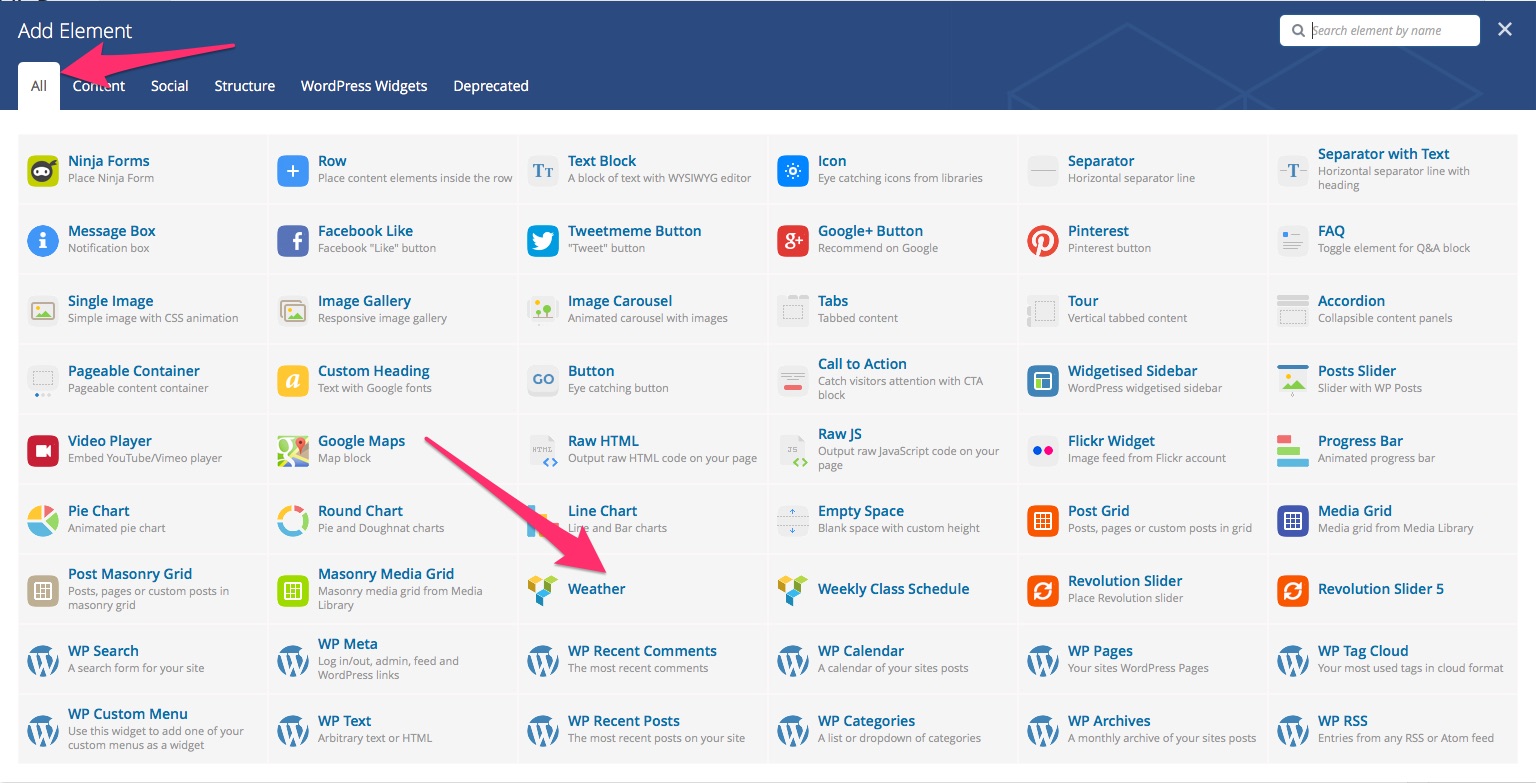Viewport: 1536px width, 783px height.
Task: Choose the FAQ element
Action: (1393, 239)
